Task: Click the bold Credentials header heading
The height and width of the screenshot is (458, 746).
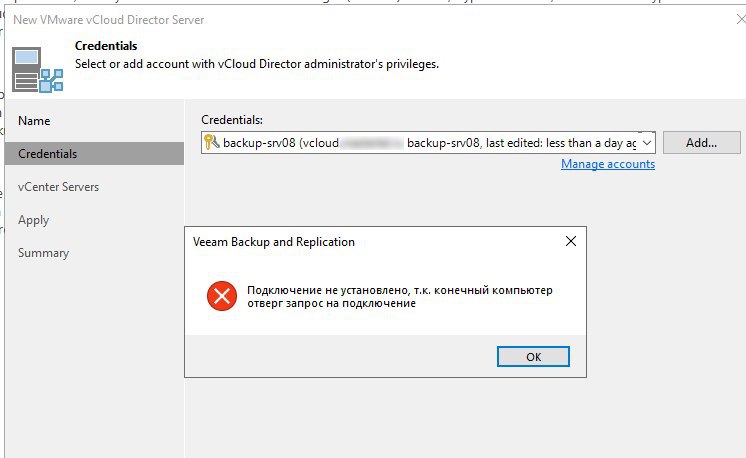Action: coord(106,46)
